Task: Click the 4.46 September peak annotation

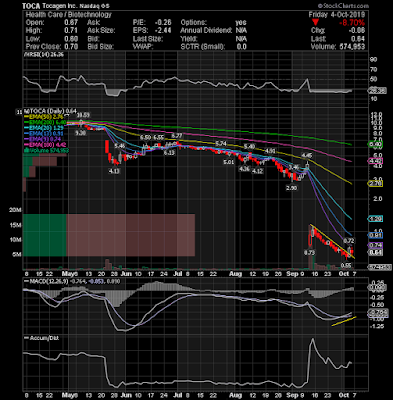Action: coord(307,156)
